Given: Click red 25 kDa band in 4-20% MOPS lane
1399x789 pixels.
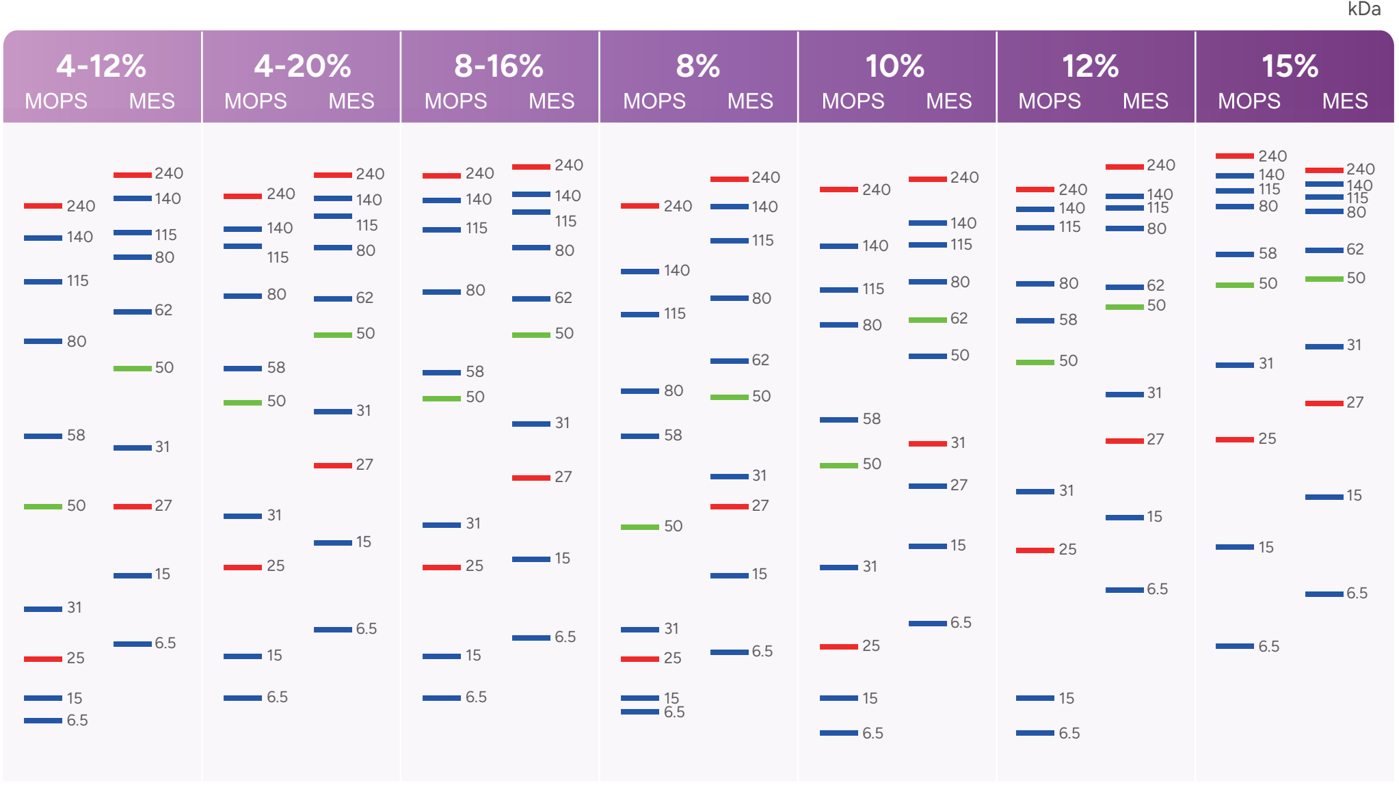Looking at the screenshot, I should [242, 567].
